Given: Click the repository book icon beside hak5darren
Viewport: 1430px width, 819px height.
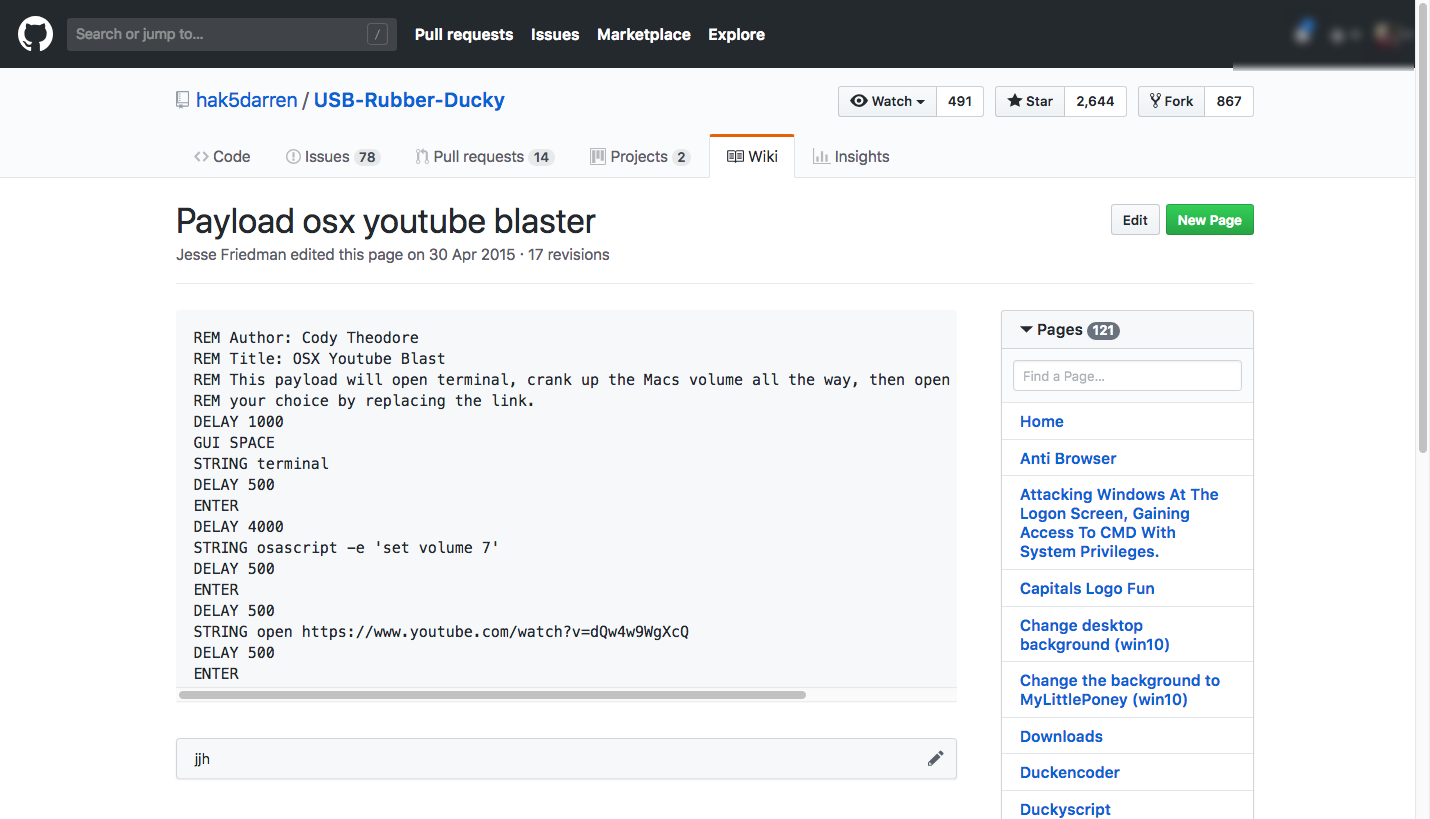Looking at the screenshot, I should (182, 99).
